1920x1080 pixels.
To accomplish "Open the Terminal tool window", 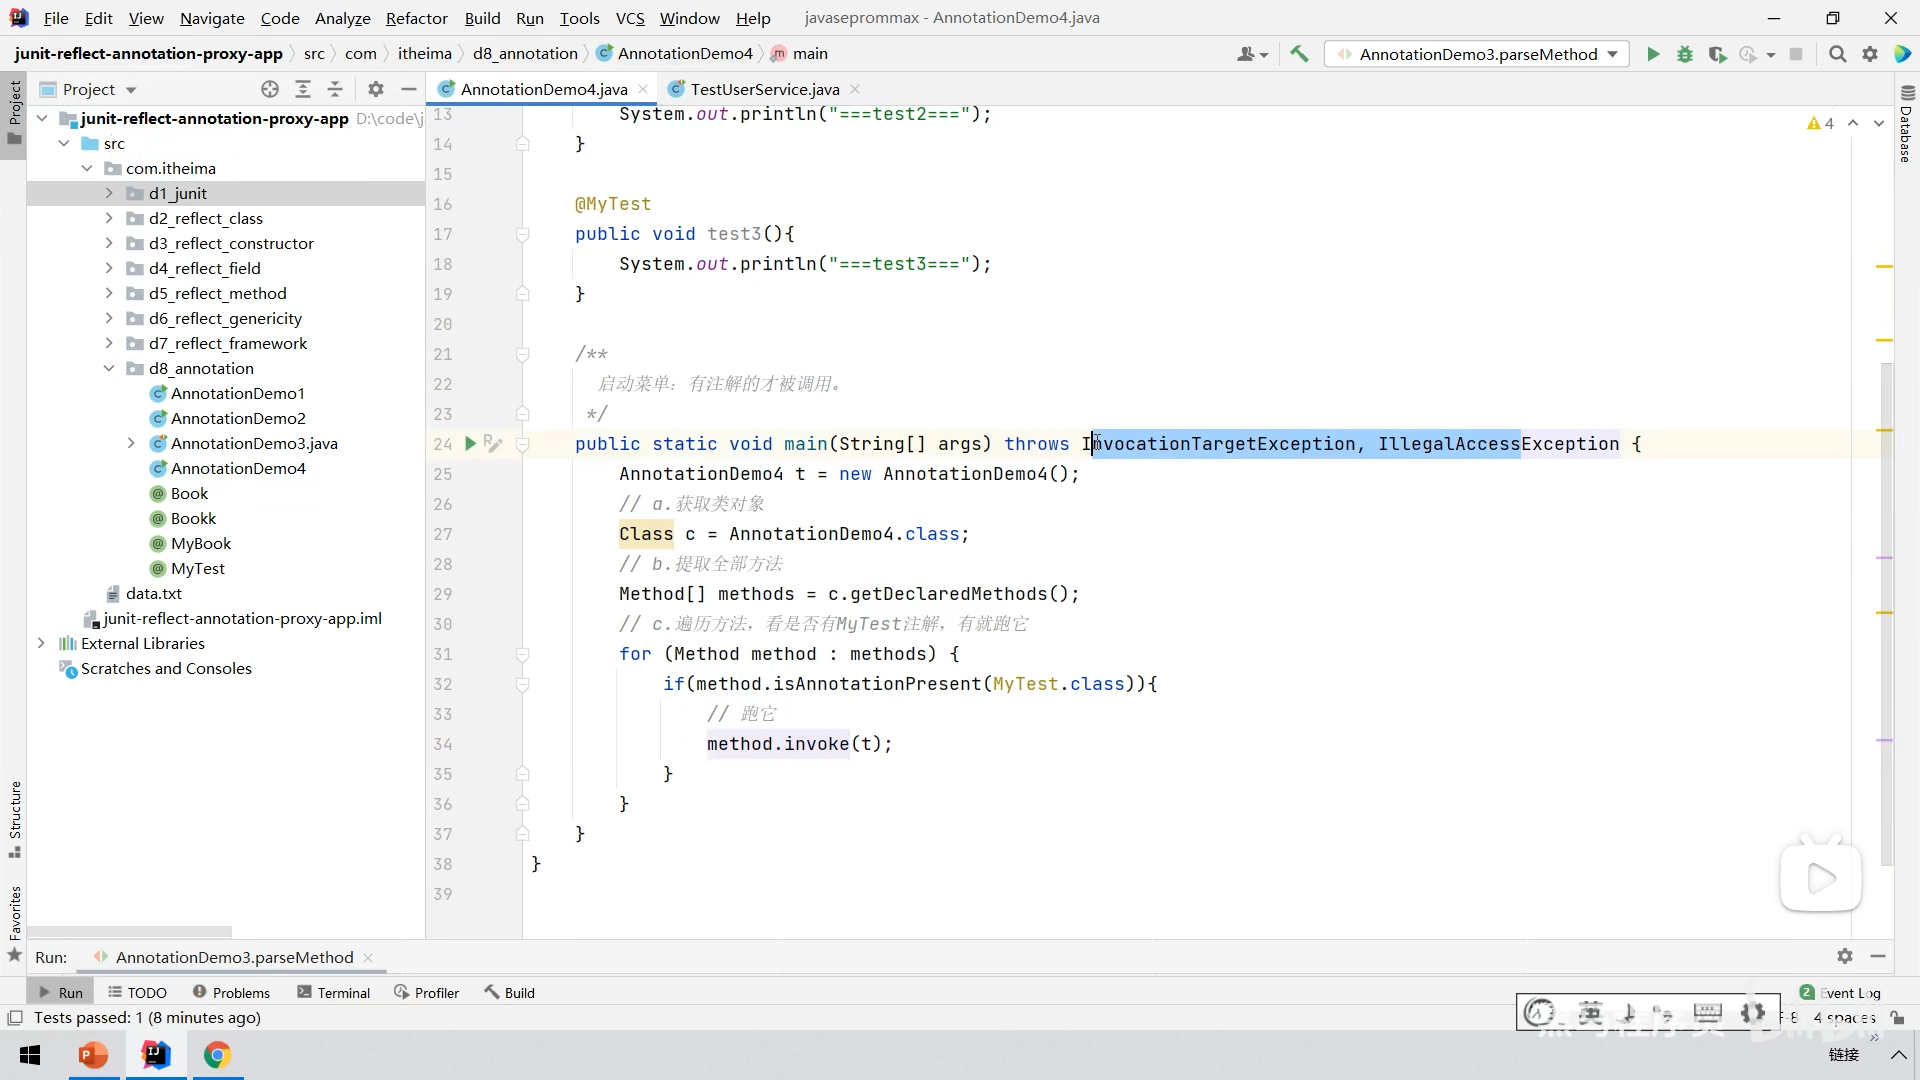I will pyautogui.click(x=333, y=992).
